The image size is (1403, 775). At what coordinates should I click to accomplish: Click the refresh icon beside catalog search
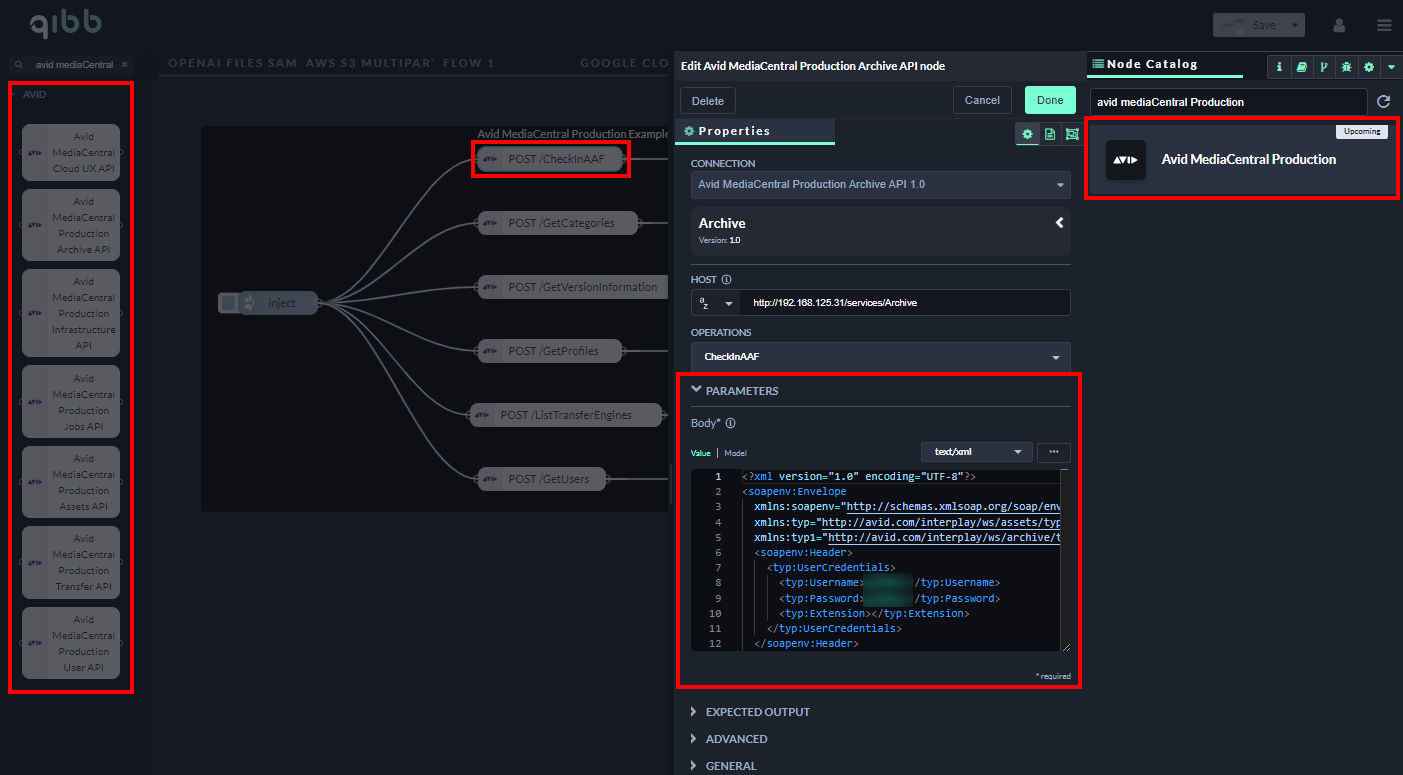(x=1384, y=102)
